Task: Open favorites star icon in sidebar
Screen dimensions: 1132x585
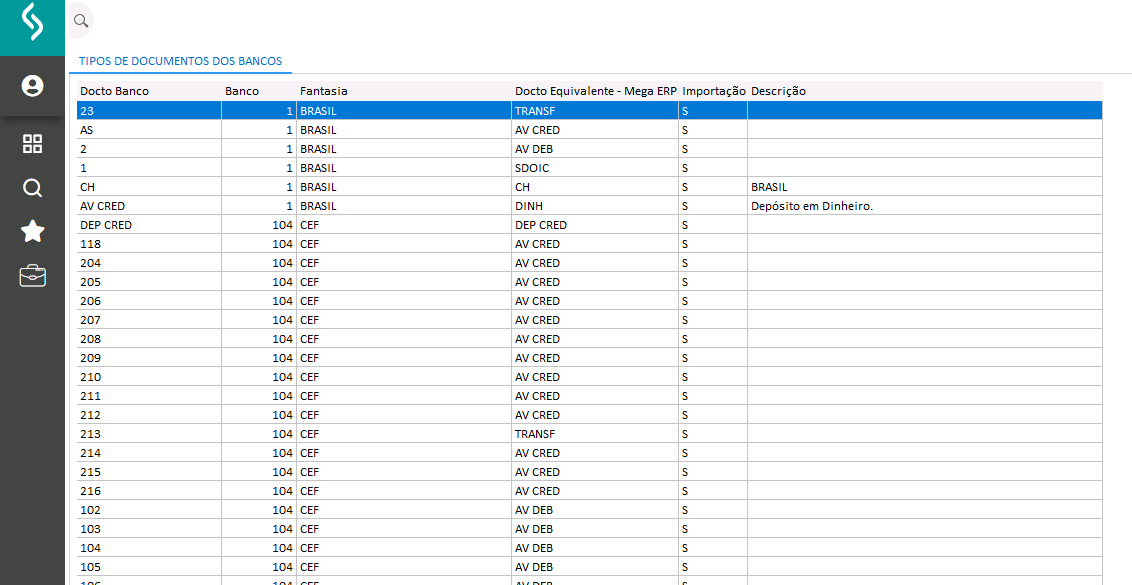Action: [32, 231]
